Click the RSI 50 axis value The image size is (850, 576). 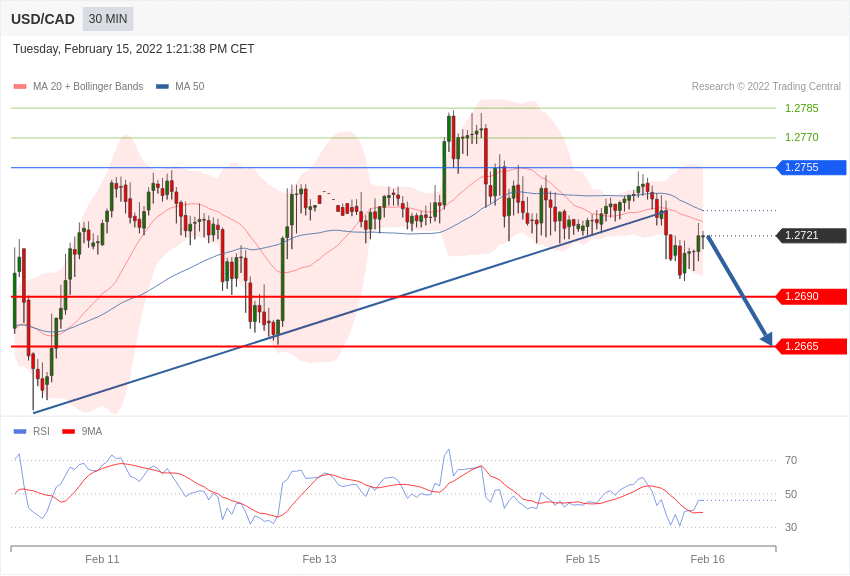click(x=791, y=494)
